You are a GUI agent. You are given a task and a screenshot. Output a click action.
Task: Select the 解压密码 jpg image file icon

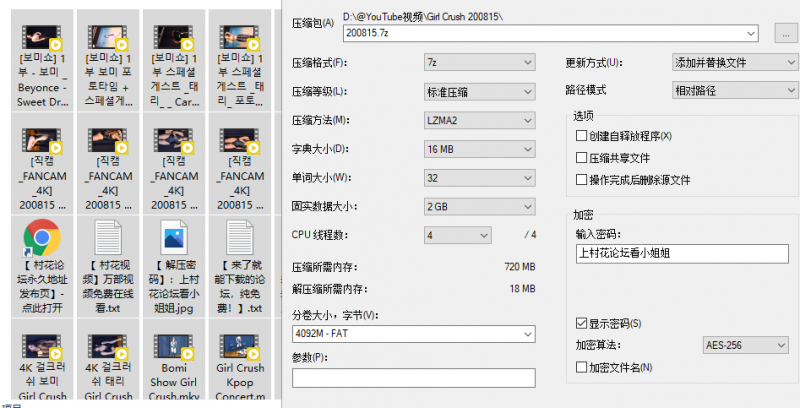click(174, 239)
